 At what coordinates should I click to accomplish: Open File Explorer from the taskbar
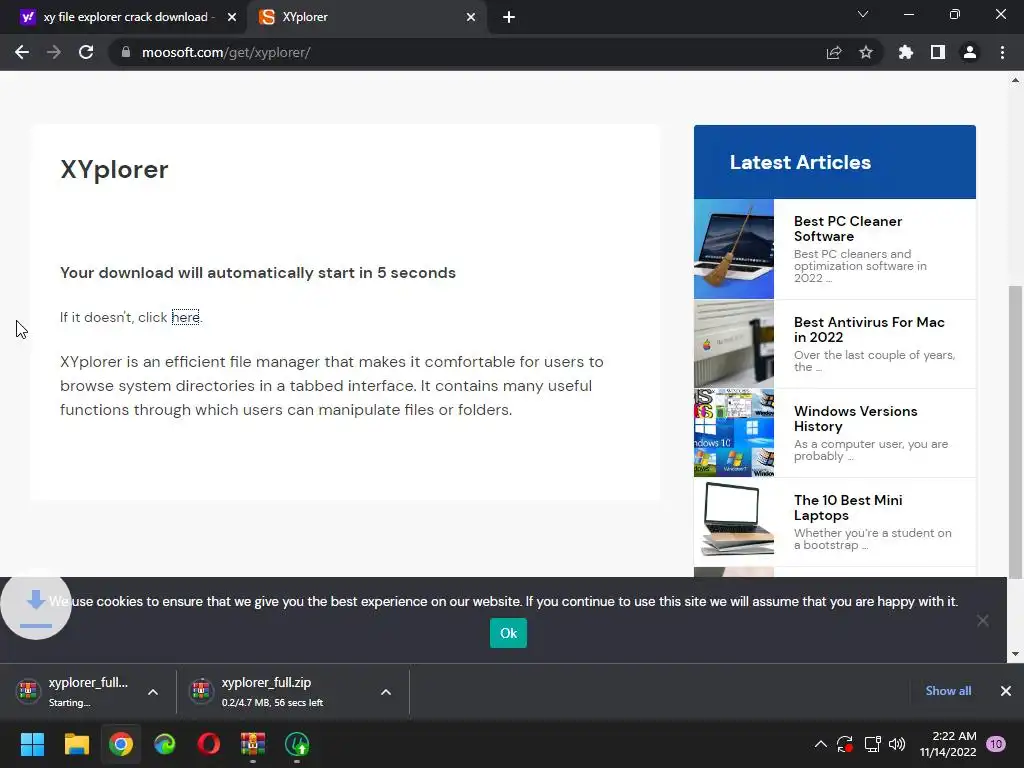pyautogui.click(x=76, y=744)
